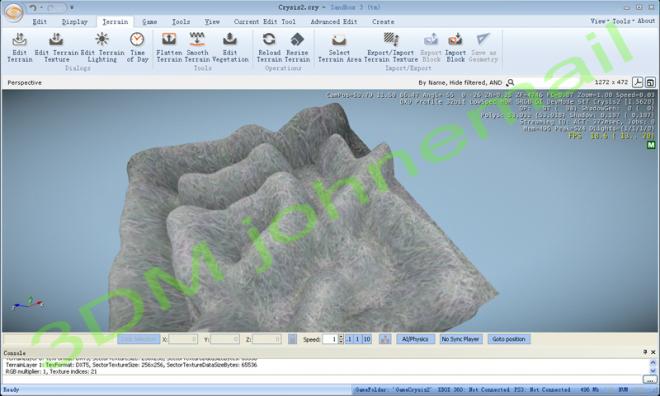Open the Time of Day dialog
Image resolution: width=660 pixels, height=396 pixels.
[x=137, y=48]
